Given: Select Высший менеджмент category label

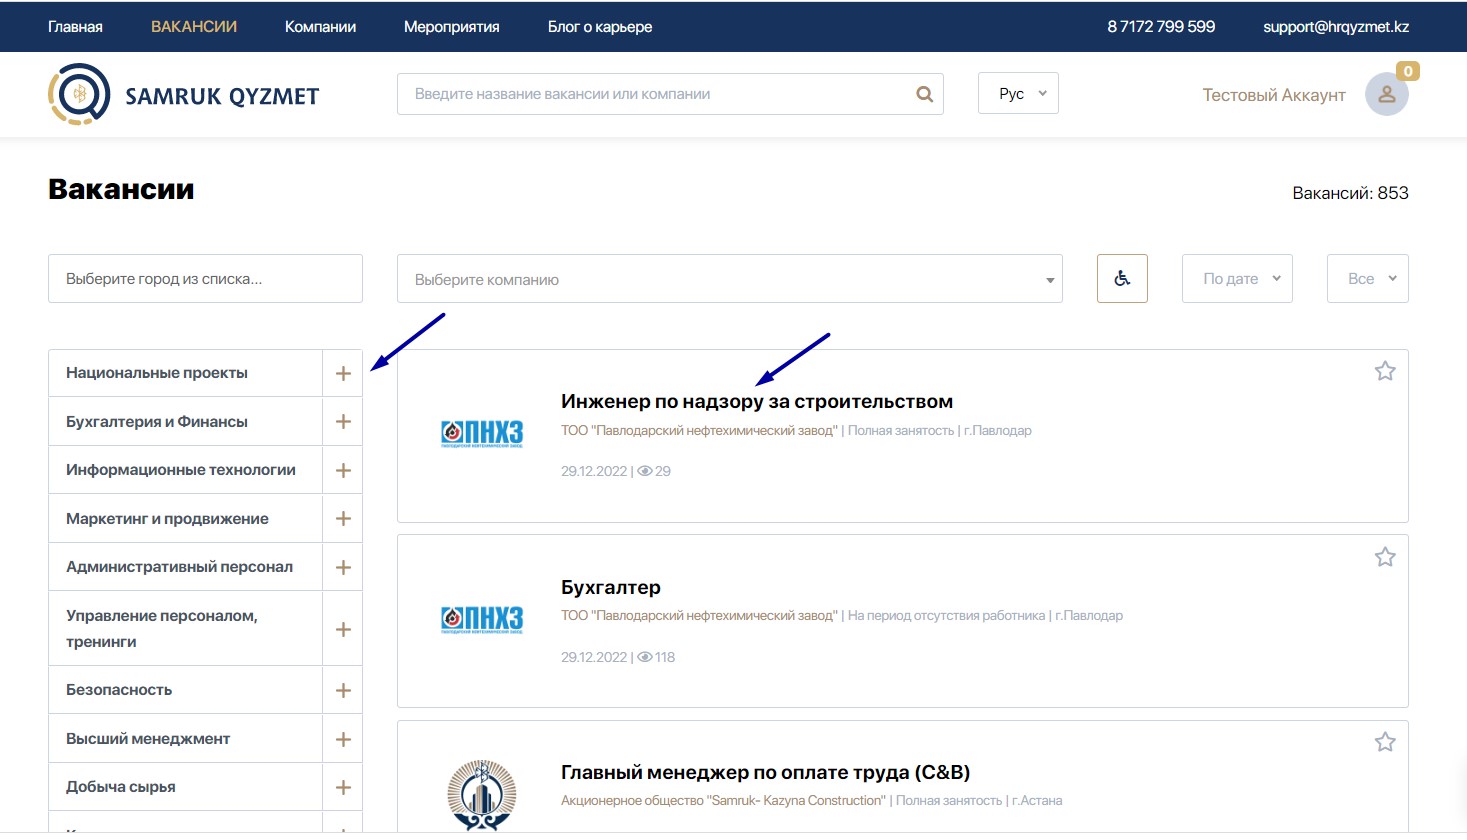Looking at the screenshot, I should tap(148, 739).
